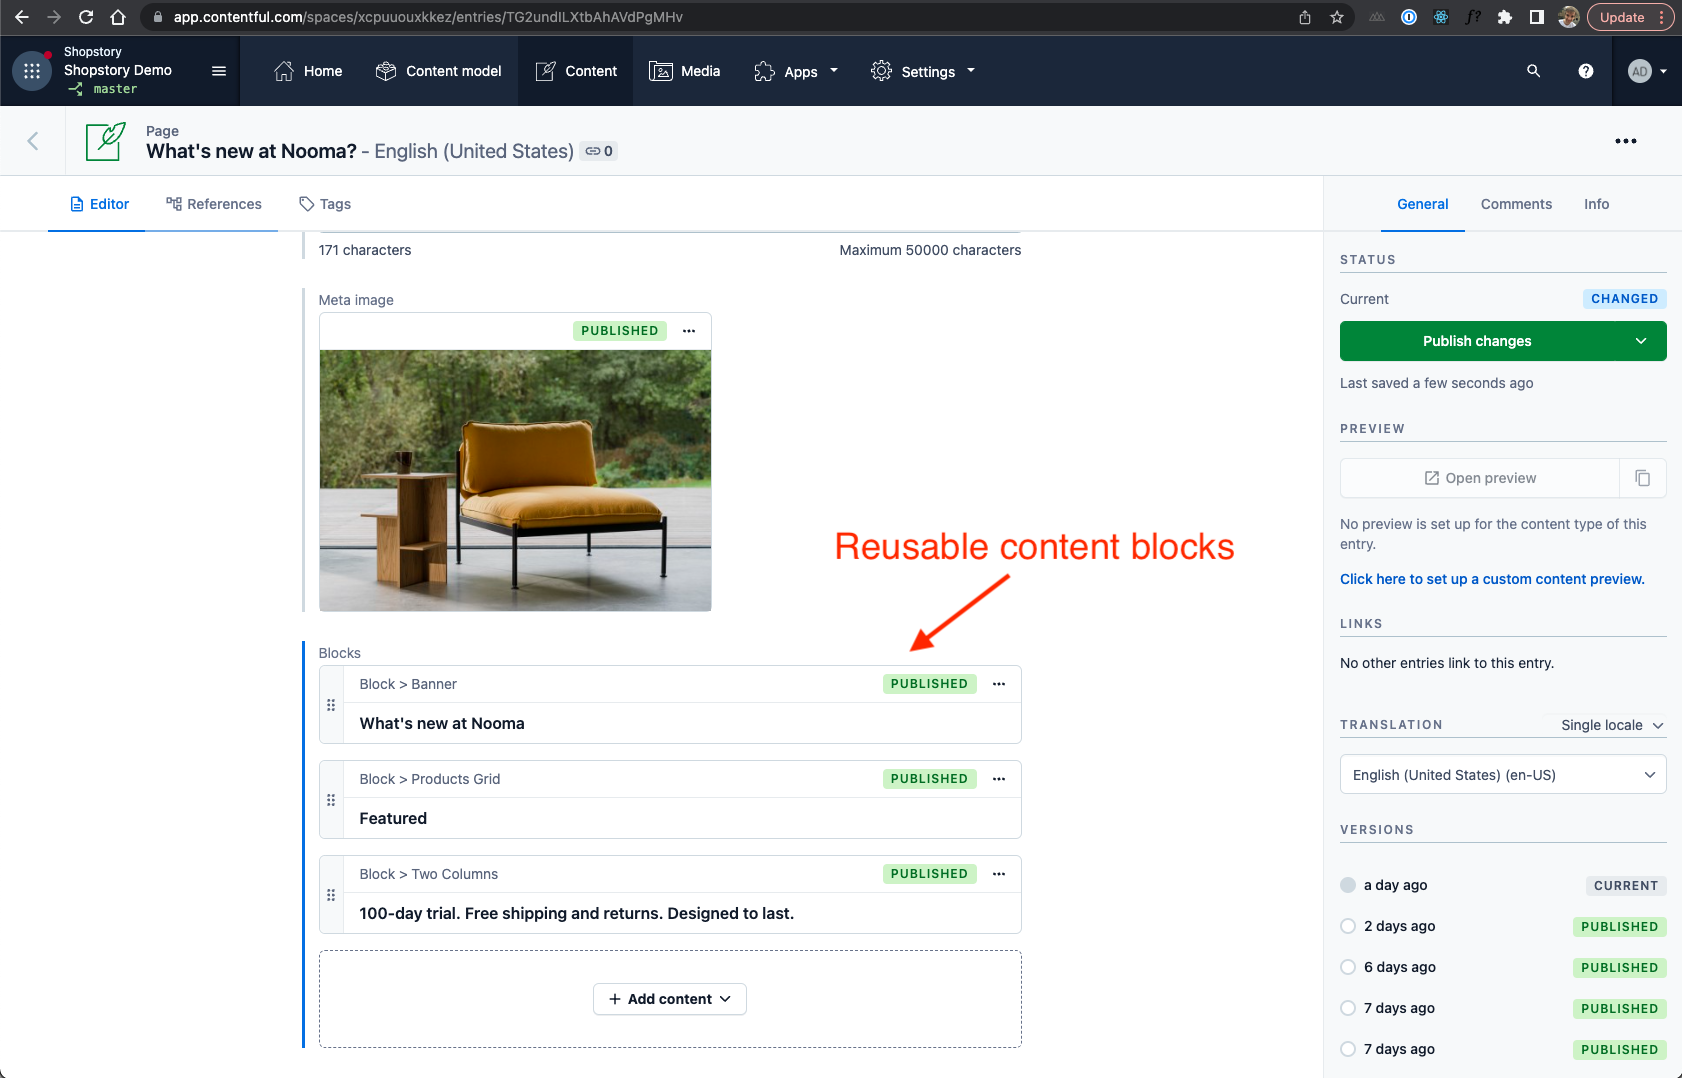The image size is (1682, 1078).
Task: Switch to the Tags tab
Action: click(325, 204)
